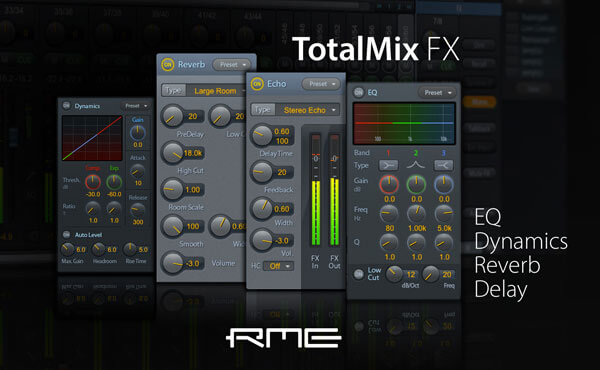Open the Dynamics Preset dropdown
The image size is (600, 370).
coord(135,106)
